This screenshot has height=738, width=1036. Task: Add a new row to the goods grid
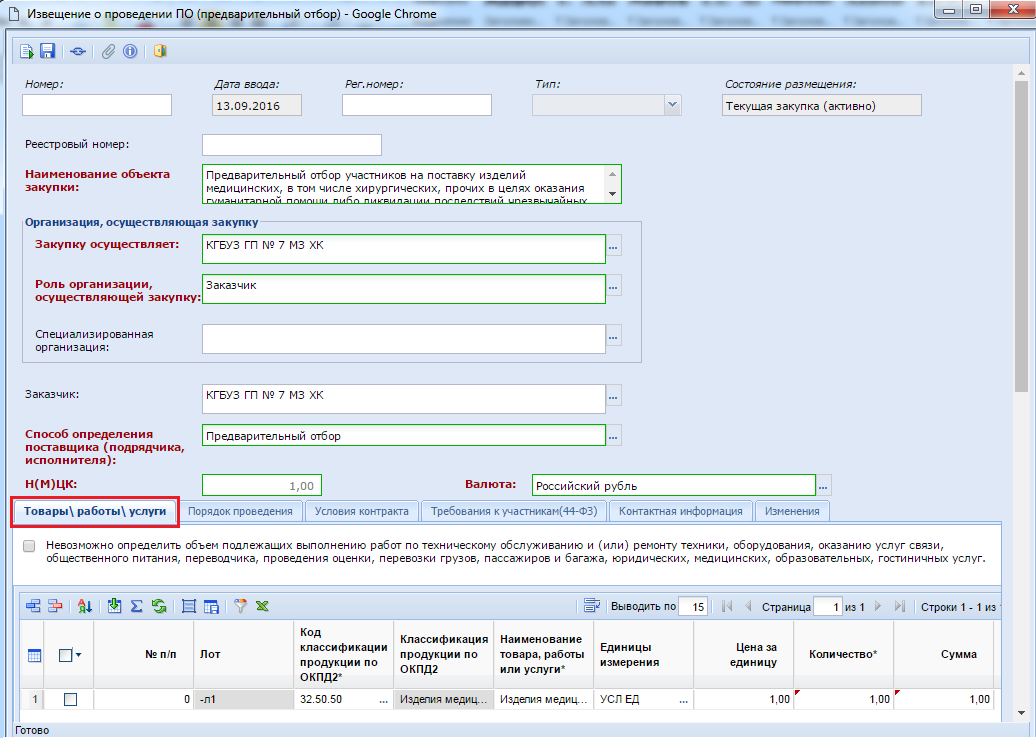33,606
